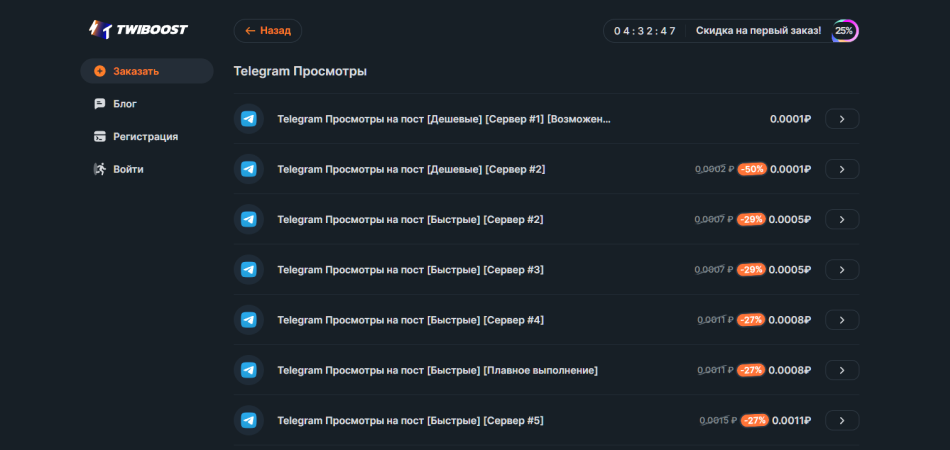Open the Блог section
Viewport: 950px width, 450px height.
pyautogui.click(x=125, y=104)
